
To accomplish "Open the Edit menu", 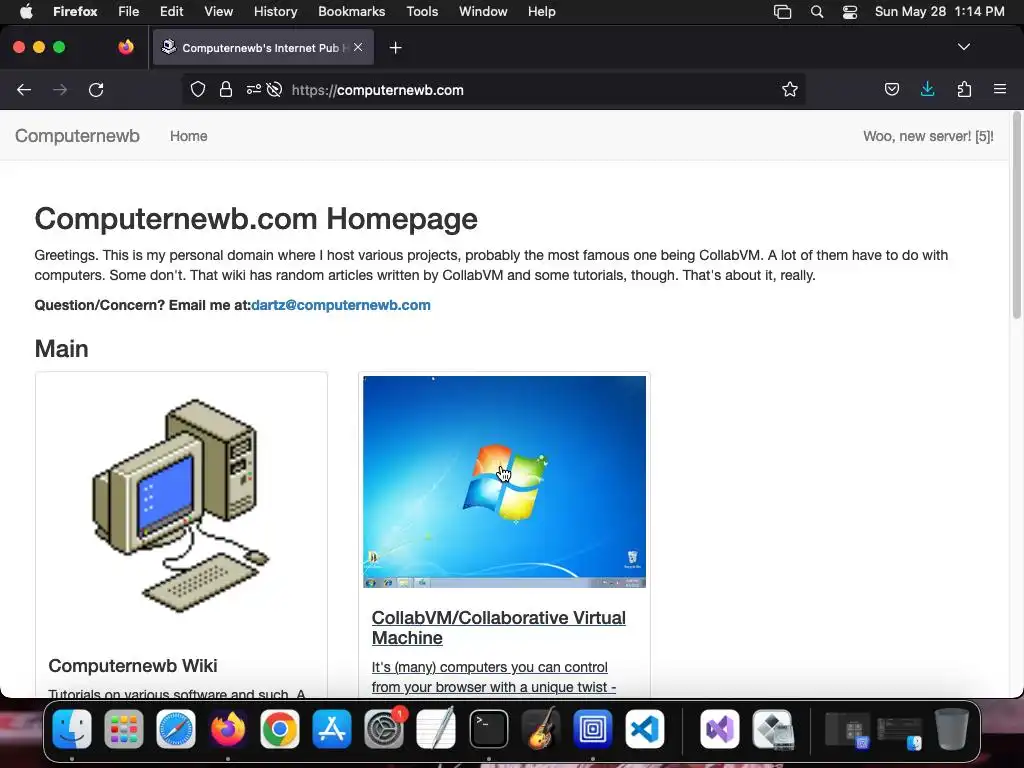I will (x=171, y=11).
